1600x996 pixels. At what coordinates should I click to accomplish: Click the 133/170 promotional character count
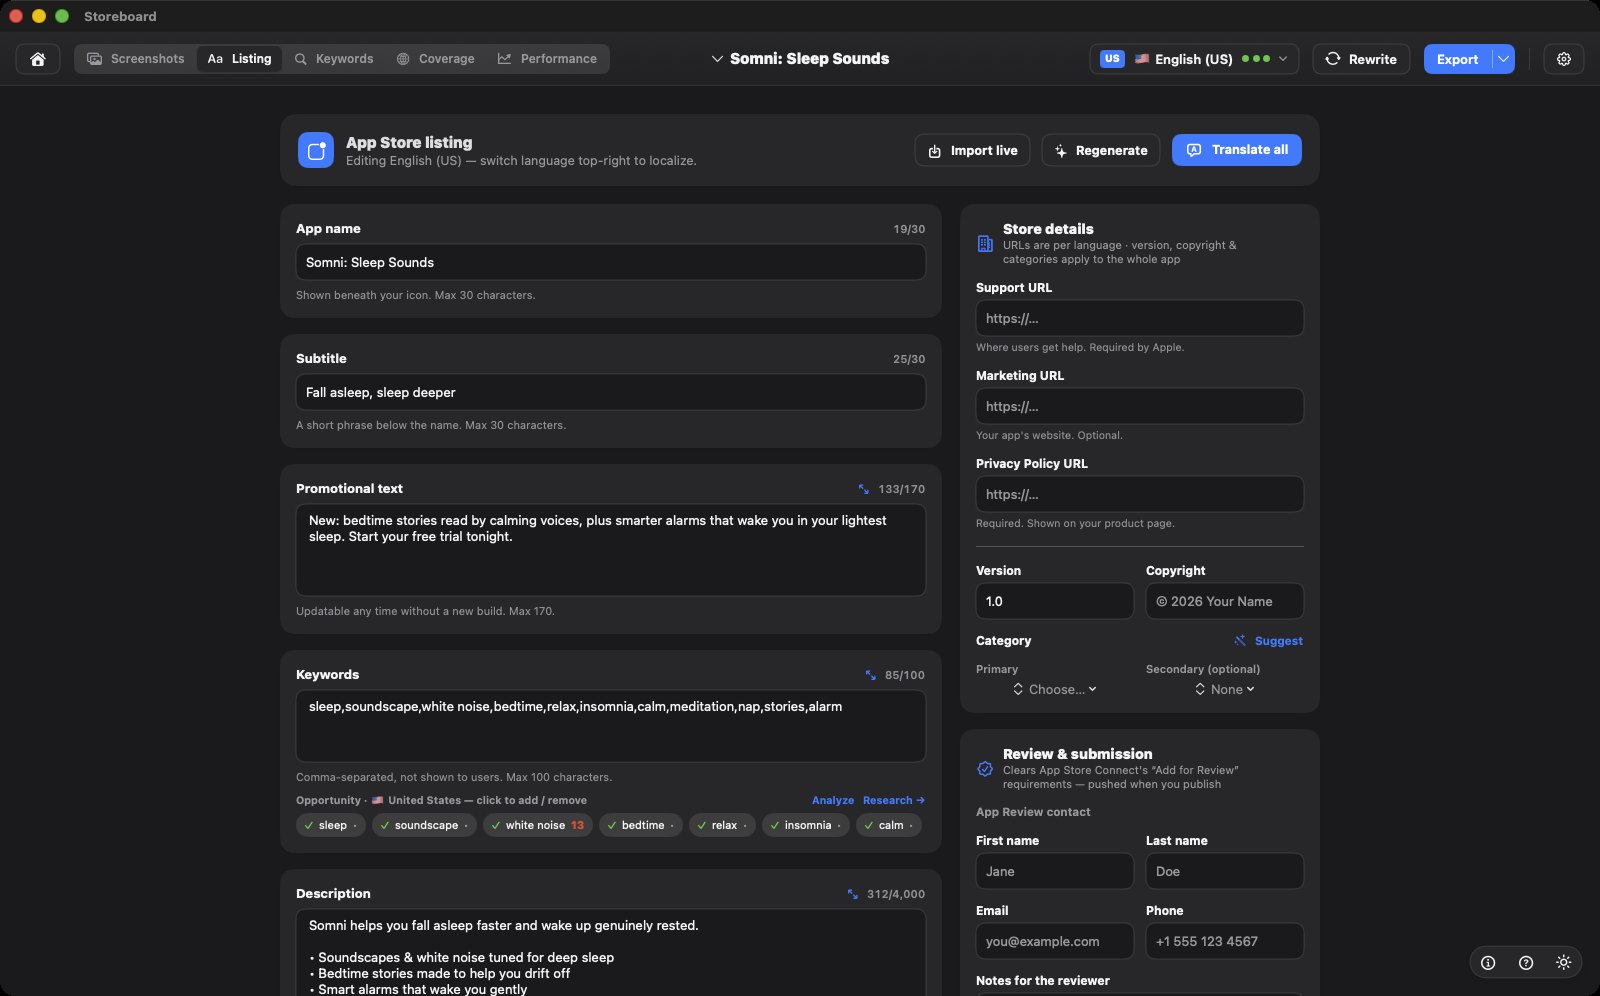(902, 489)
